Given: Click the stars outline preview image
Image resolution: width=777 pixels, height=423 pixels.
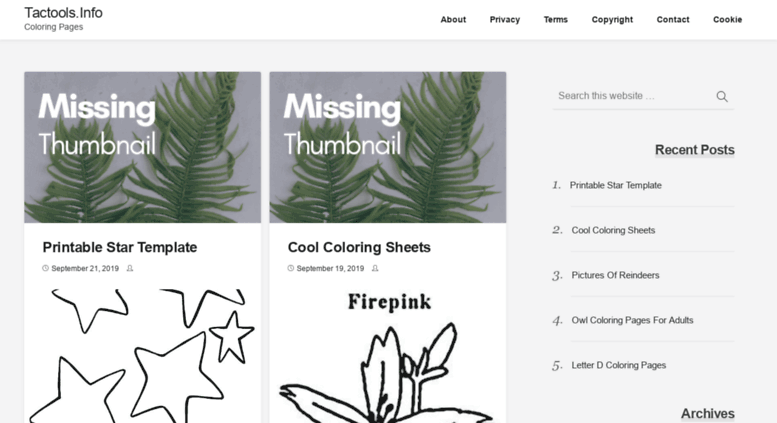Looking at the screenshot, I should (143, 356).
